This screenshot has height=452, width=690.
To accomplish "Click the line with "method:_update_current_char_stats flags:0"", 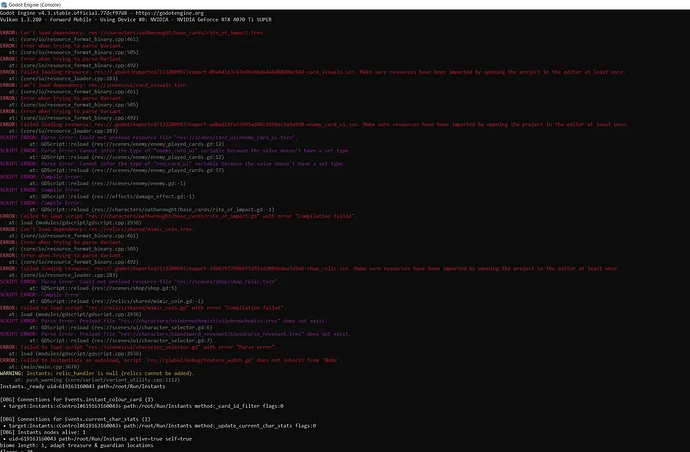I will pyautogui.click(x=159, y=426).
